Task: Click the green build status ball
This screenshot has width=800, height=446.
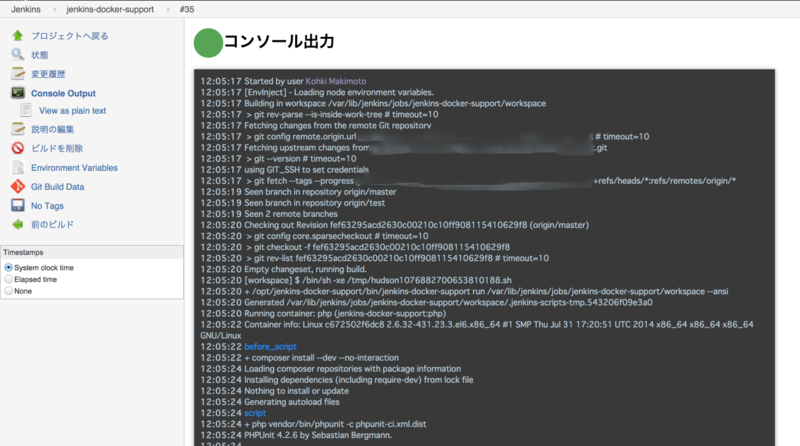Action: [x=208, y=43]
